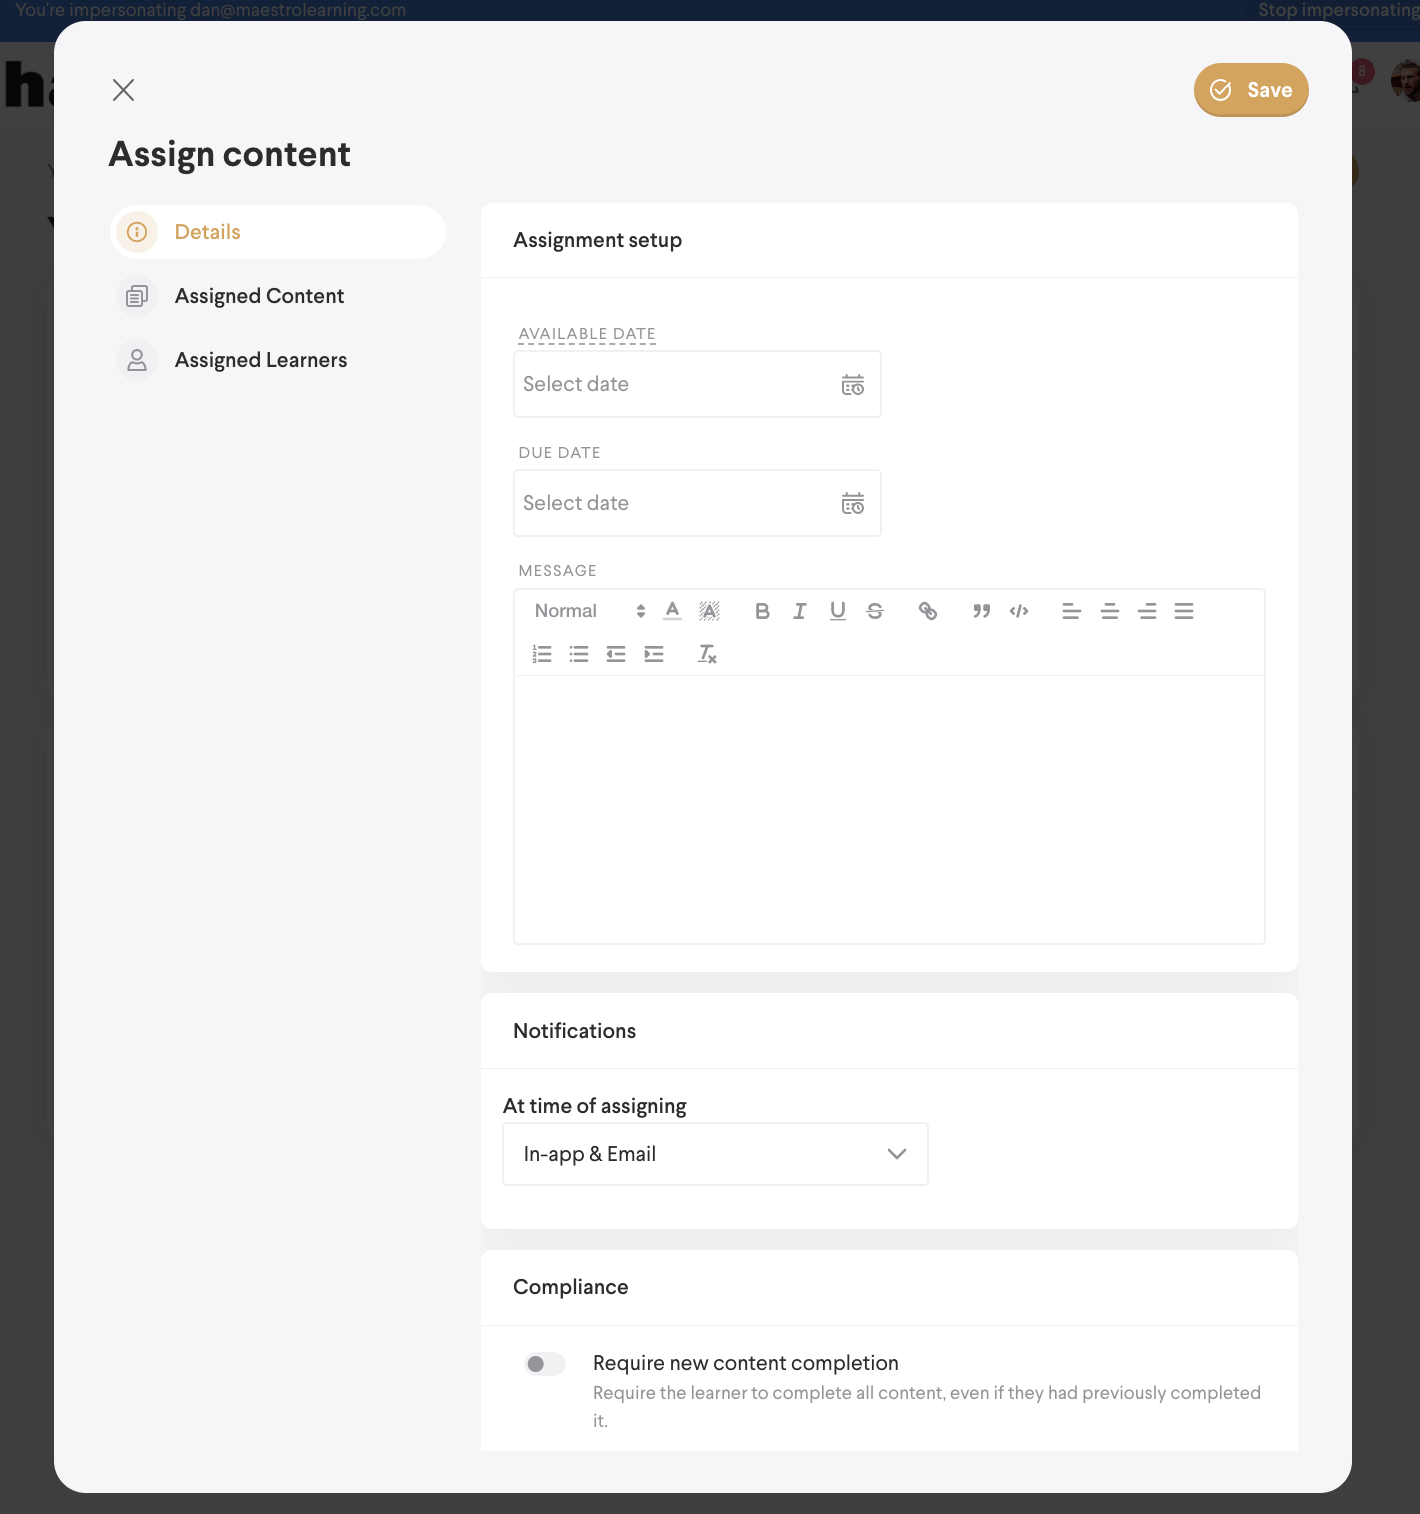Start a numbered list in message
1420x1514 pixels.
(542, 654)
